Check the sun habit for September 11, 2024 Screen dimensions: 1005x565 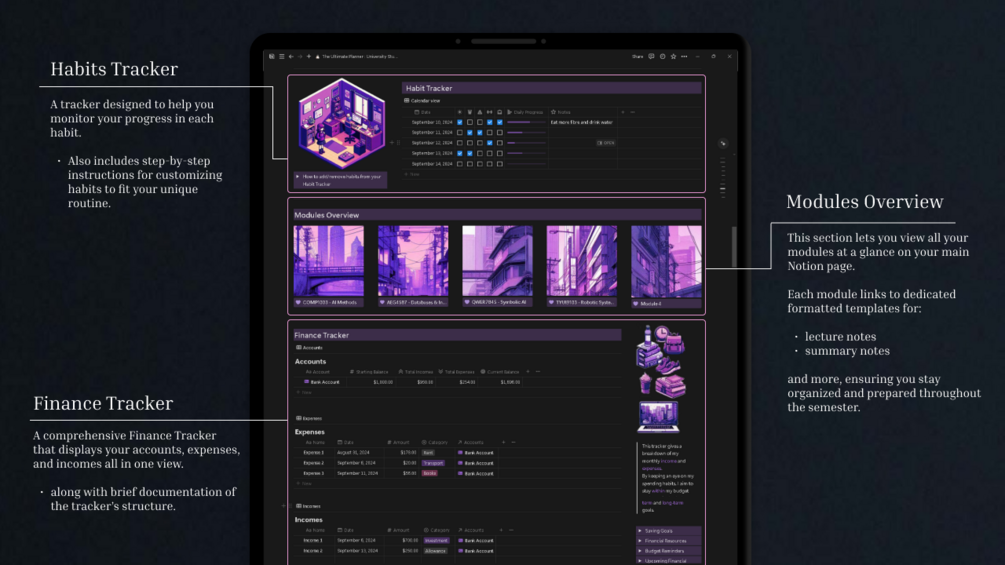tap(460, 133)
